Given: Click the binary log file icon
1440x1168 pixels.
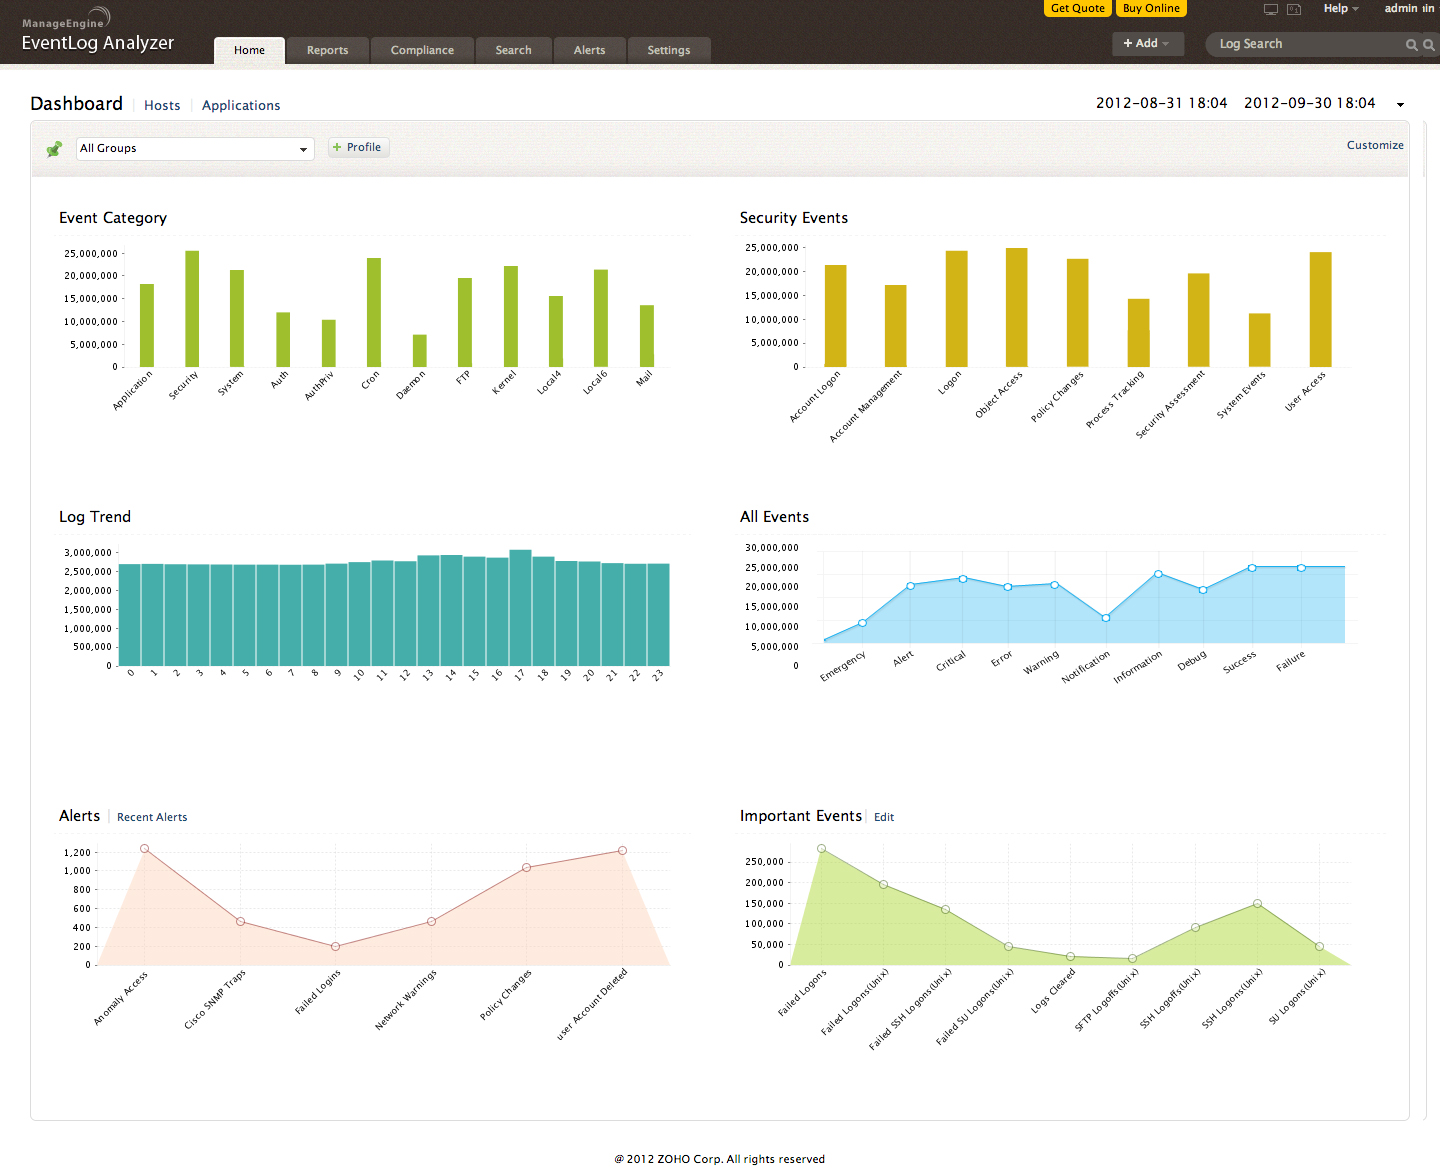Looking at the screenshot, I should [x=1294, y=9].
